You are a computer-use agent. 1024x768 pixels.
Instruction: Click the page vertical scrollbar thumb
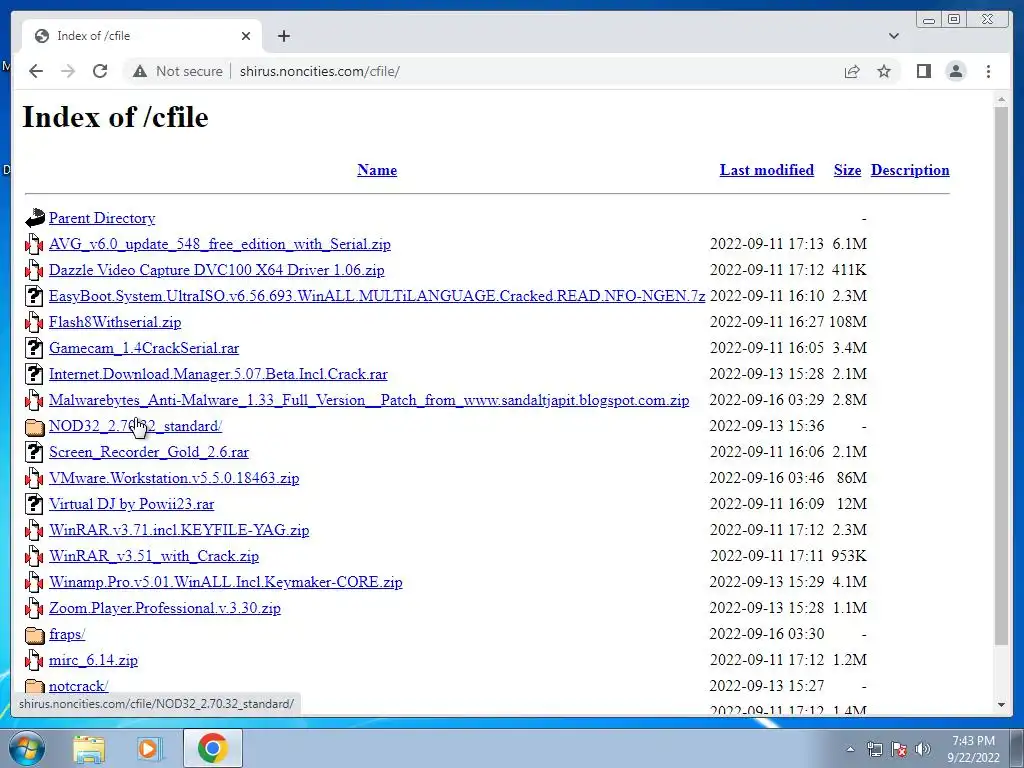click(1001, 376)
